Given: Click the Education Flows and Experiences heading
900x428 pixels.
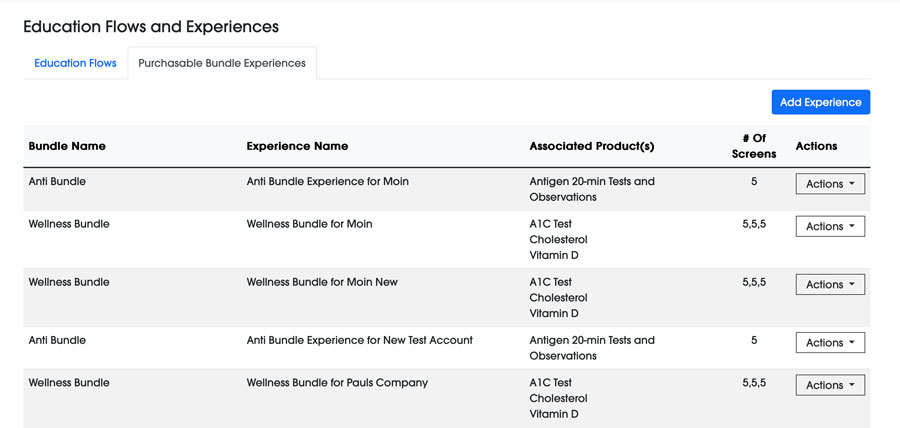Looking at the screenshot, I should coord(151,27).
